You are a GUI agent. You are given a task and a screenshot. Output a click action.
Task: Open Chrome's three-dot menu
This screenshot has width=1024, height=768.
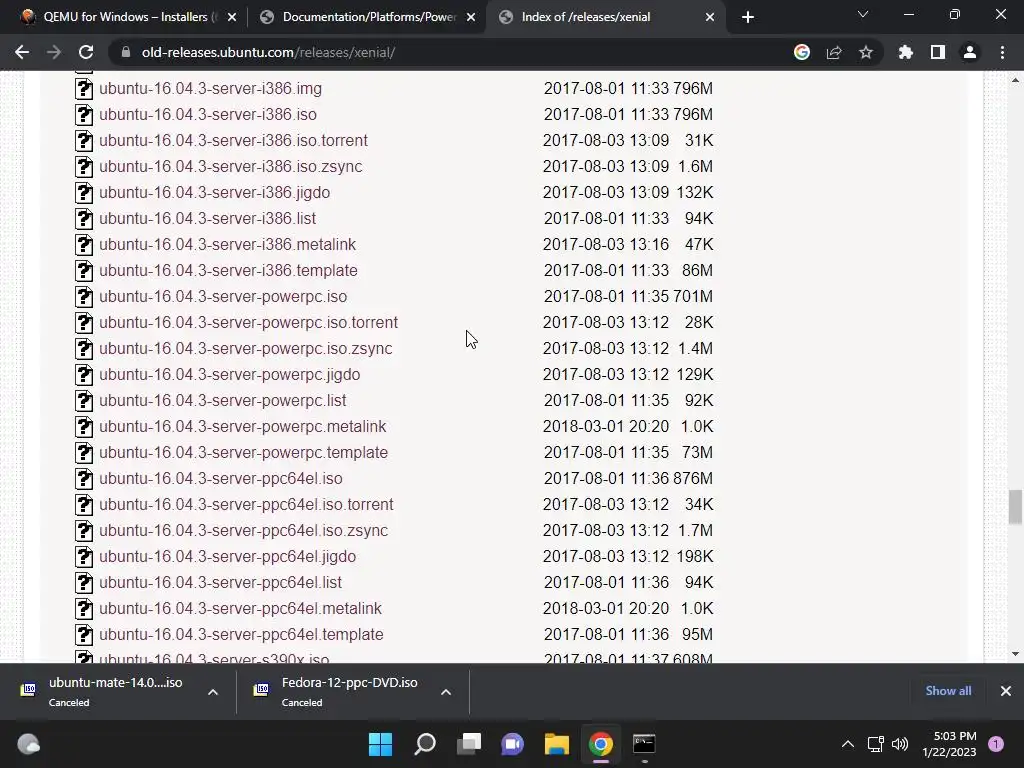pos(1002,52)
